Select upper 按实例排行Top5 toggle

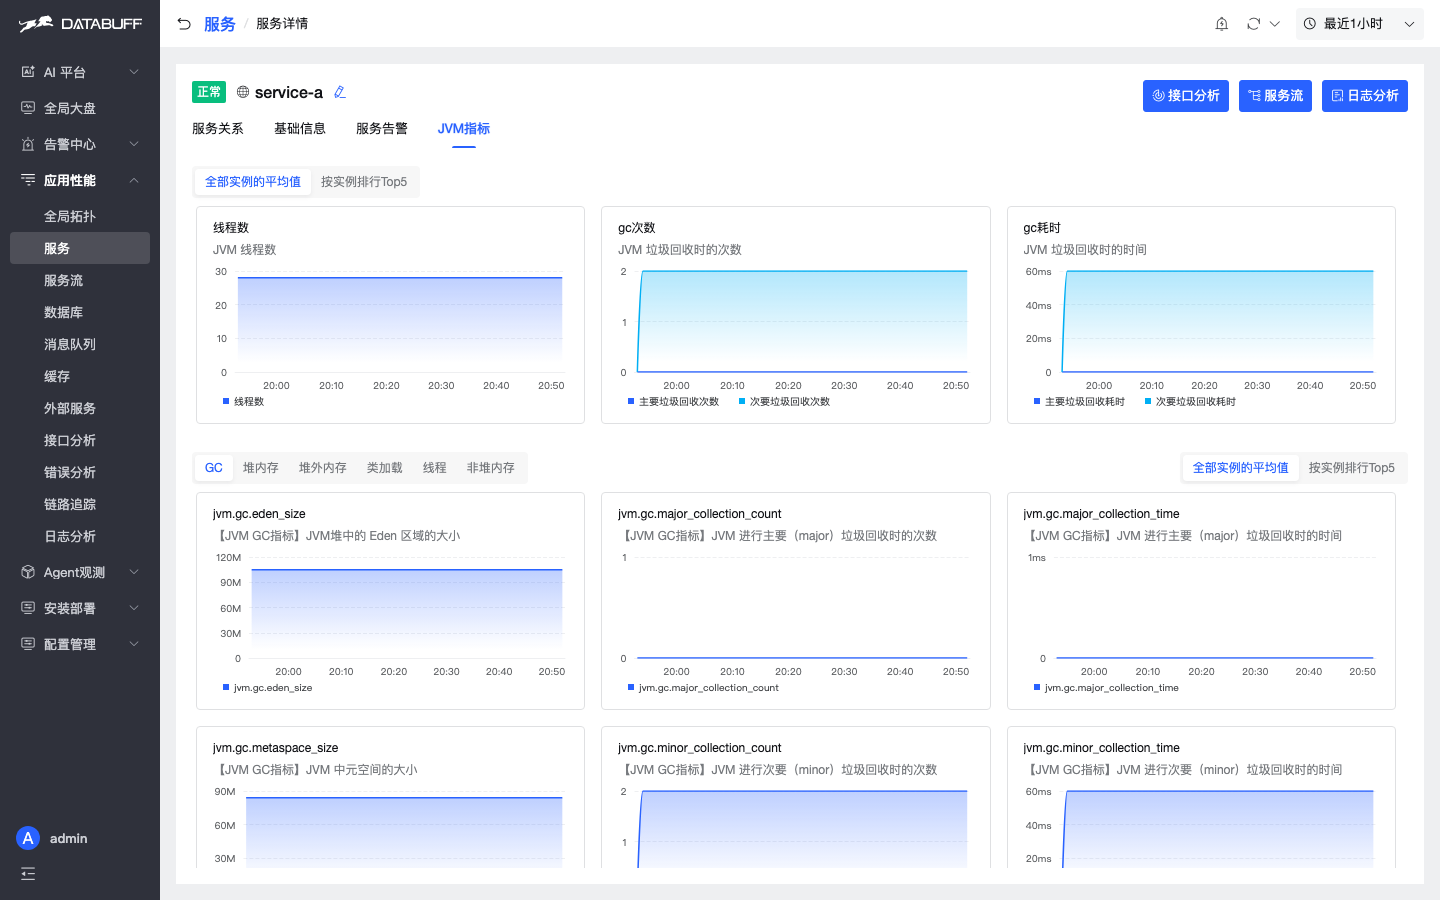click(x=364, y=182)
